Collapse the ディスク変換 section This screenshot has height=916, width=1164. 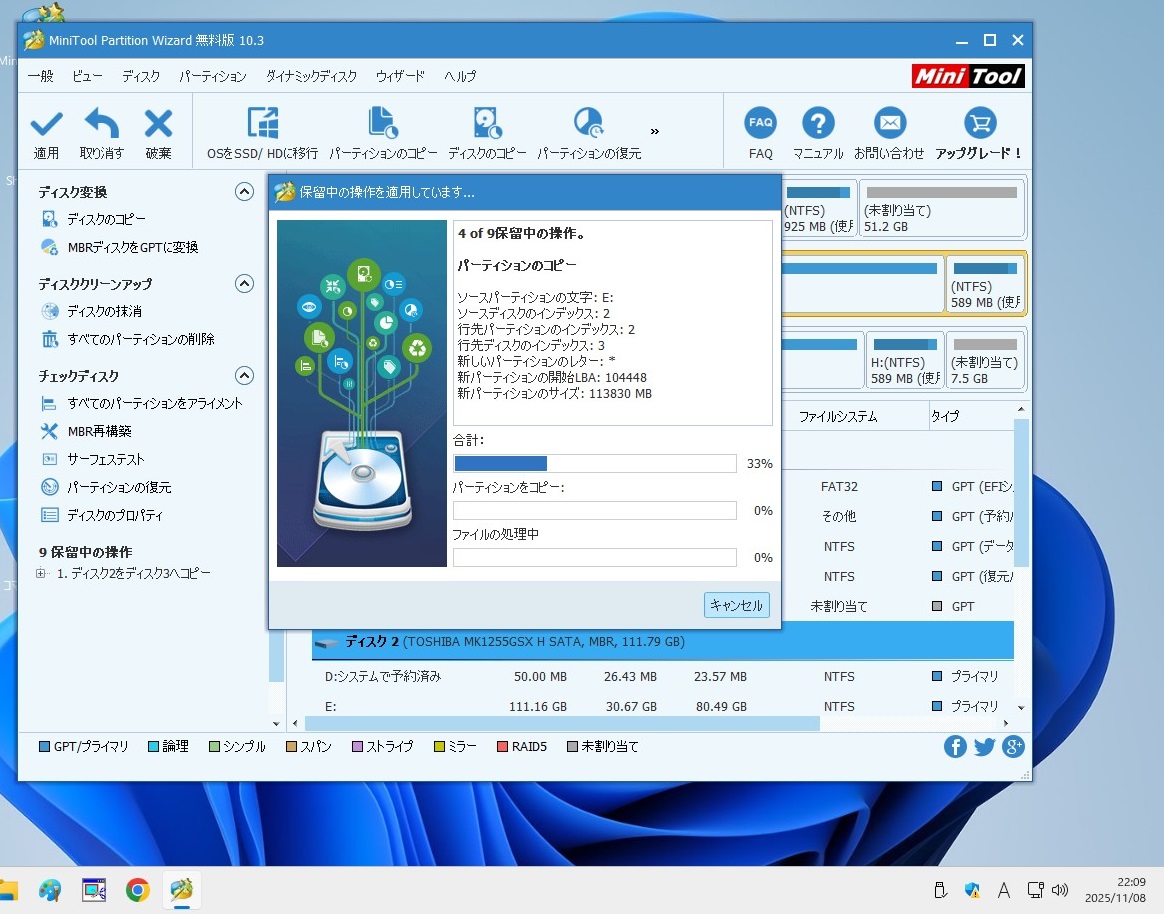pos(244,192)
